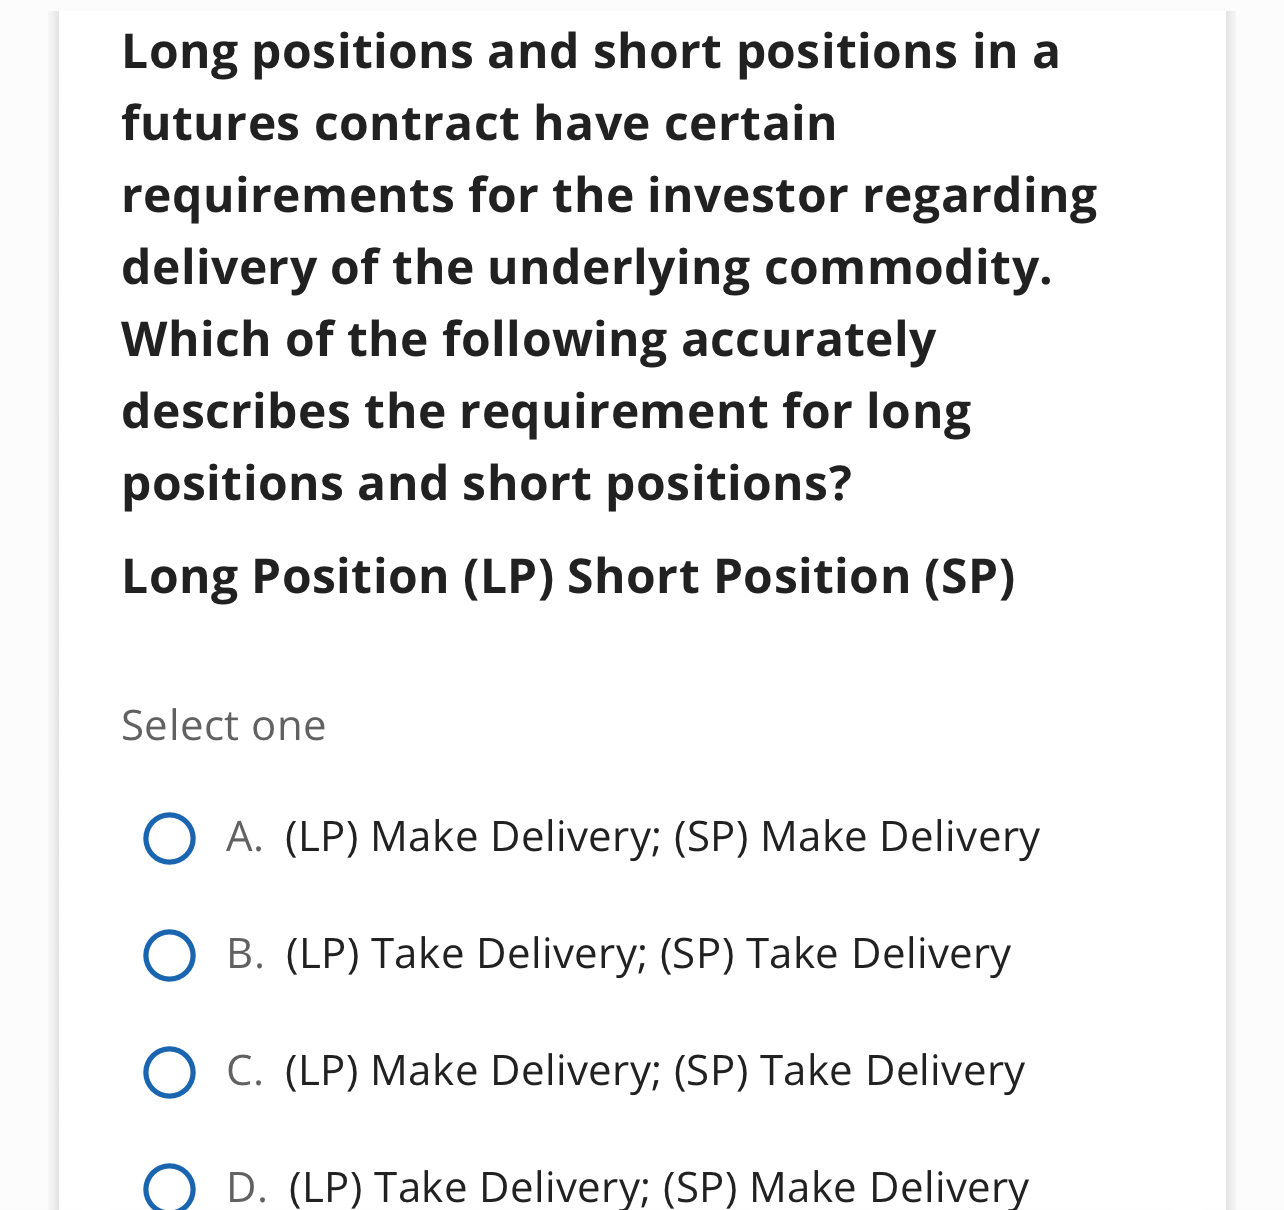Click the letter label D beside its circle
The height and width of the screenshot is (1210, 1284).
point(244,1188)
